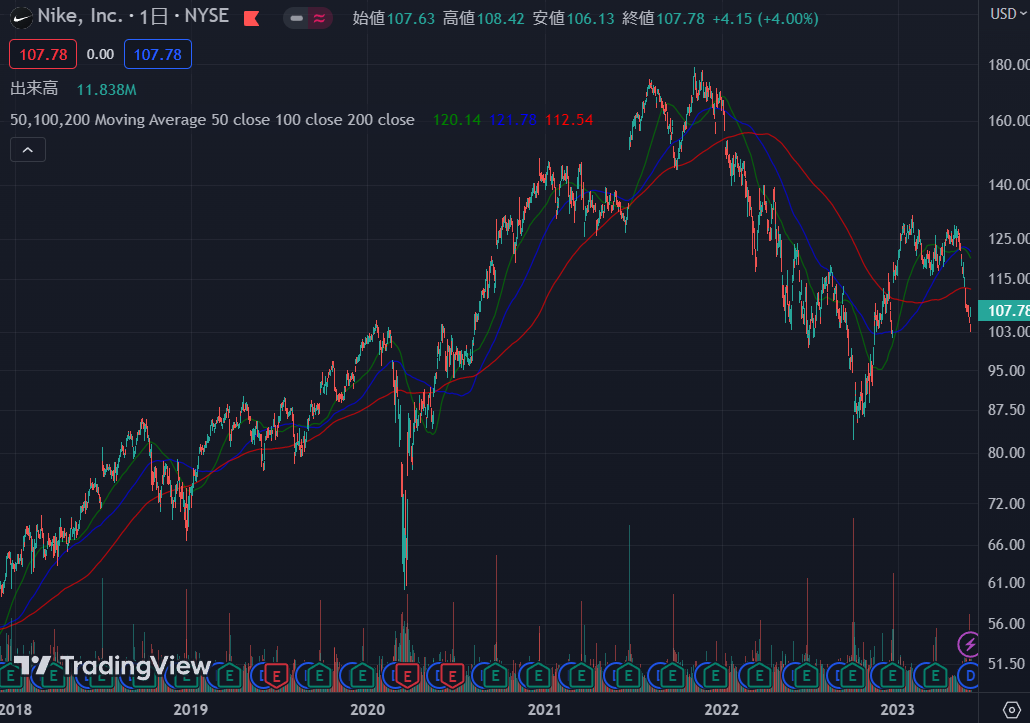Click the 56.00 price scale label
This screenshot has height=723, width=1030.
tap(1006, 623)
